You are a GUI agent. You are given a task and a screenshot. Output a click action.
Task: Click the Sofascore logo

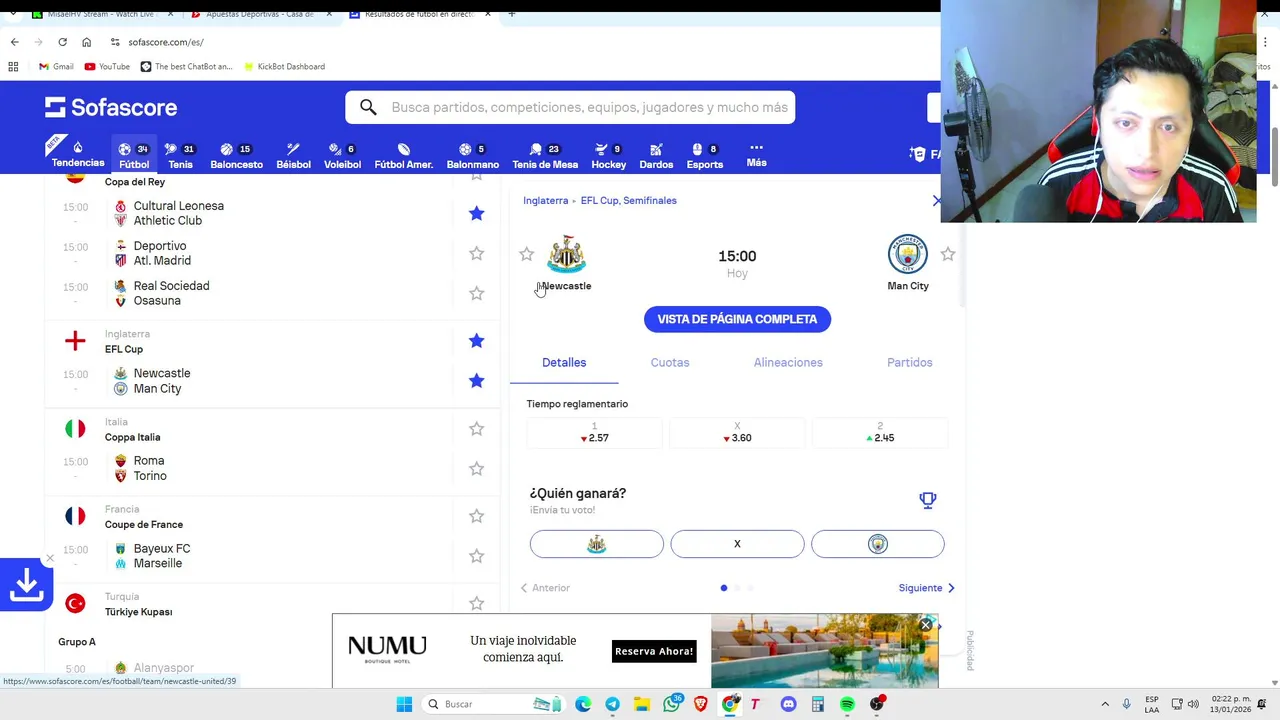111,107
